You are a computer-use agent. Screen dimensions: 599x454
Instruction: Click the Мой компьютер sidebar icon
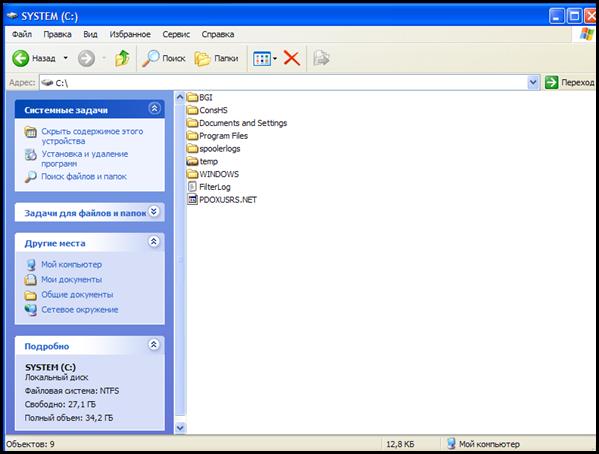31,264
